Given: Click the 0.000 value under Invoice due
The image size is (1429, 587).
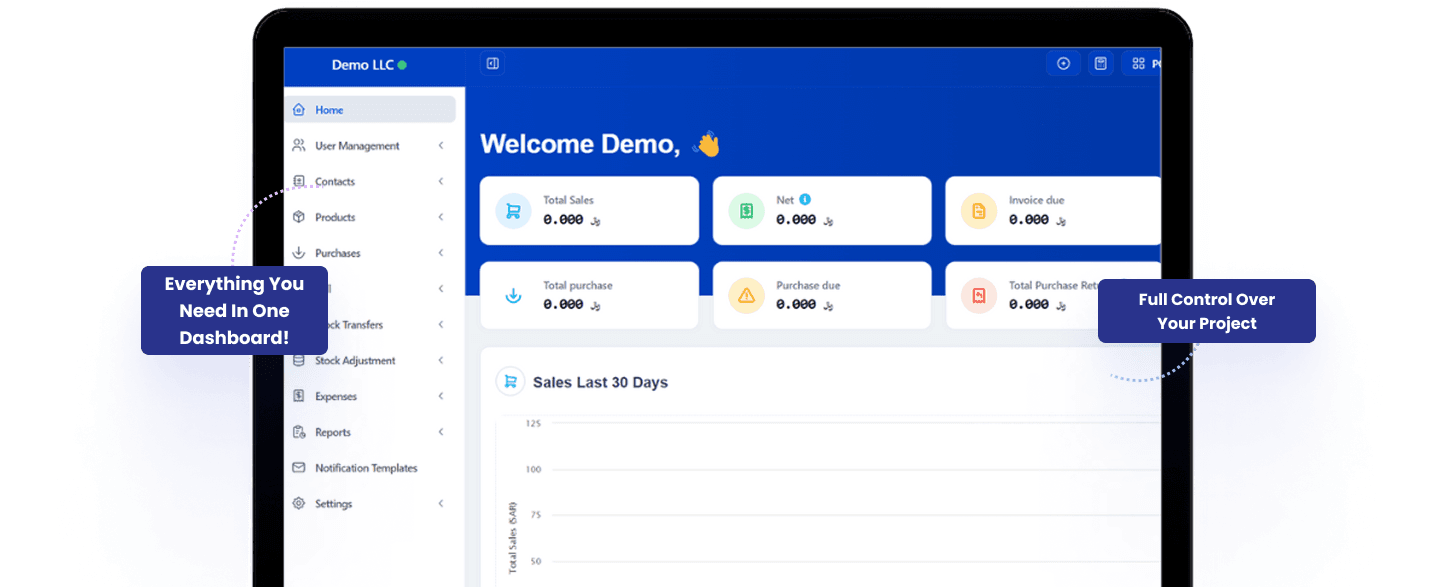Looking at the screenshot, I should pyautogui.click(x=1028, y=219).
